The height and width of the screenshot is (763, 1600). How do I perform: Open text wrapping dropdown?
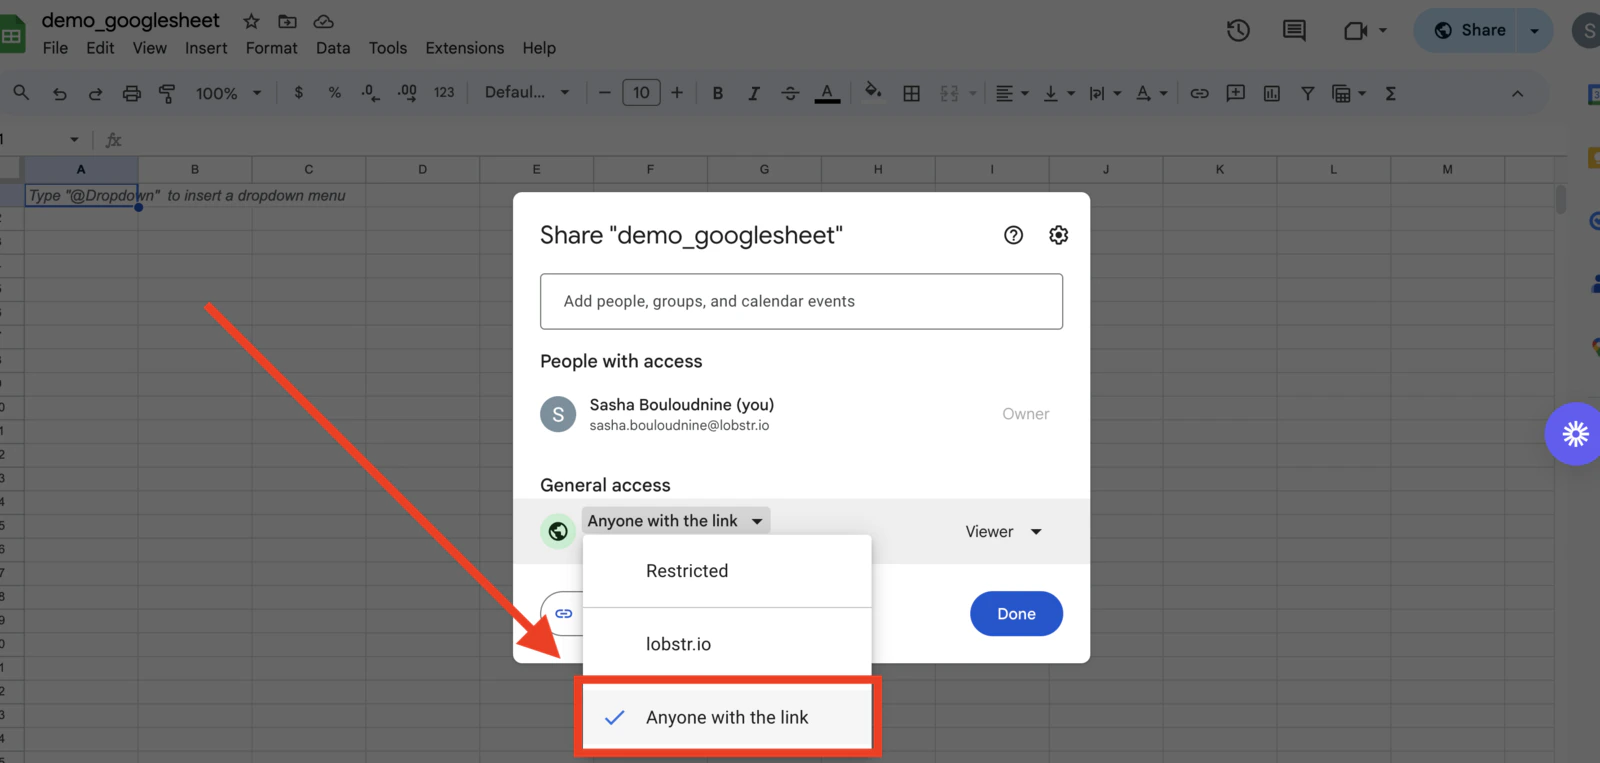point(1104,93)
